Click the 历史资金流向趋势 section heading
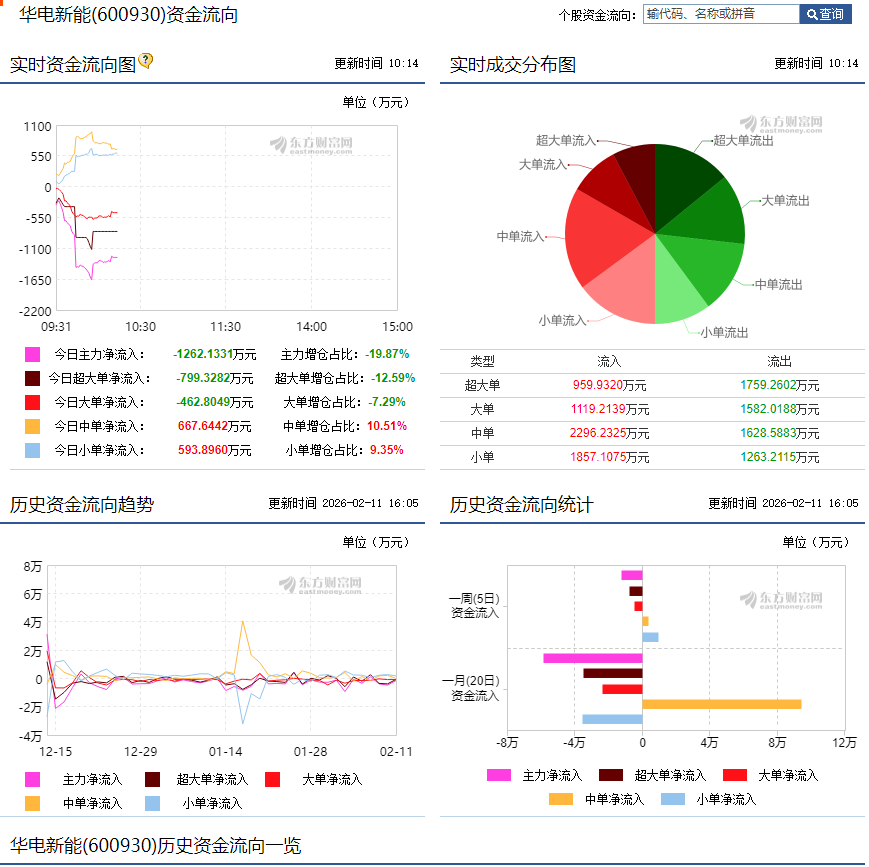869x867 pixels. pos(82,504)
